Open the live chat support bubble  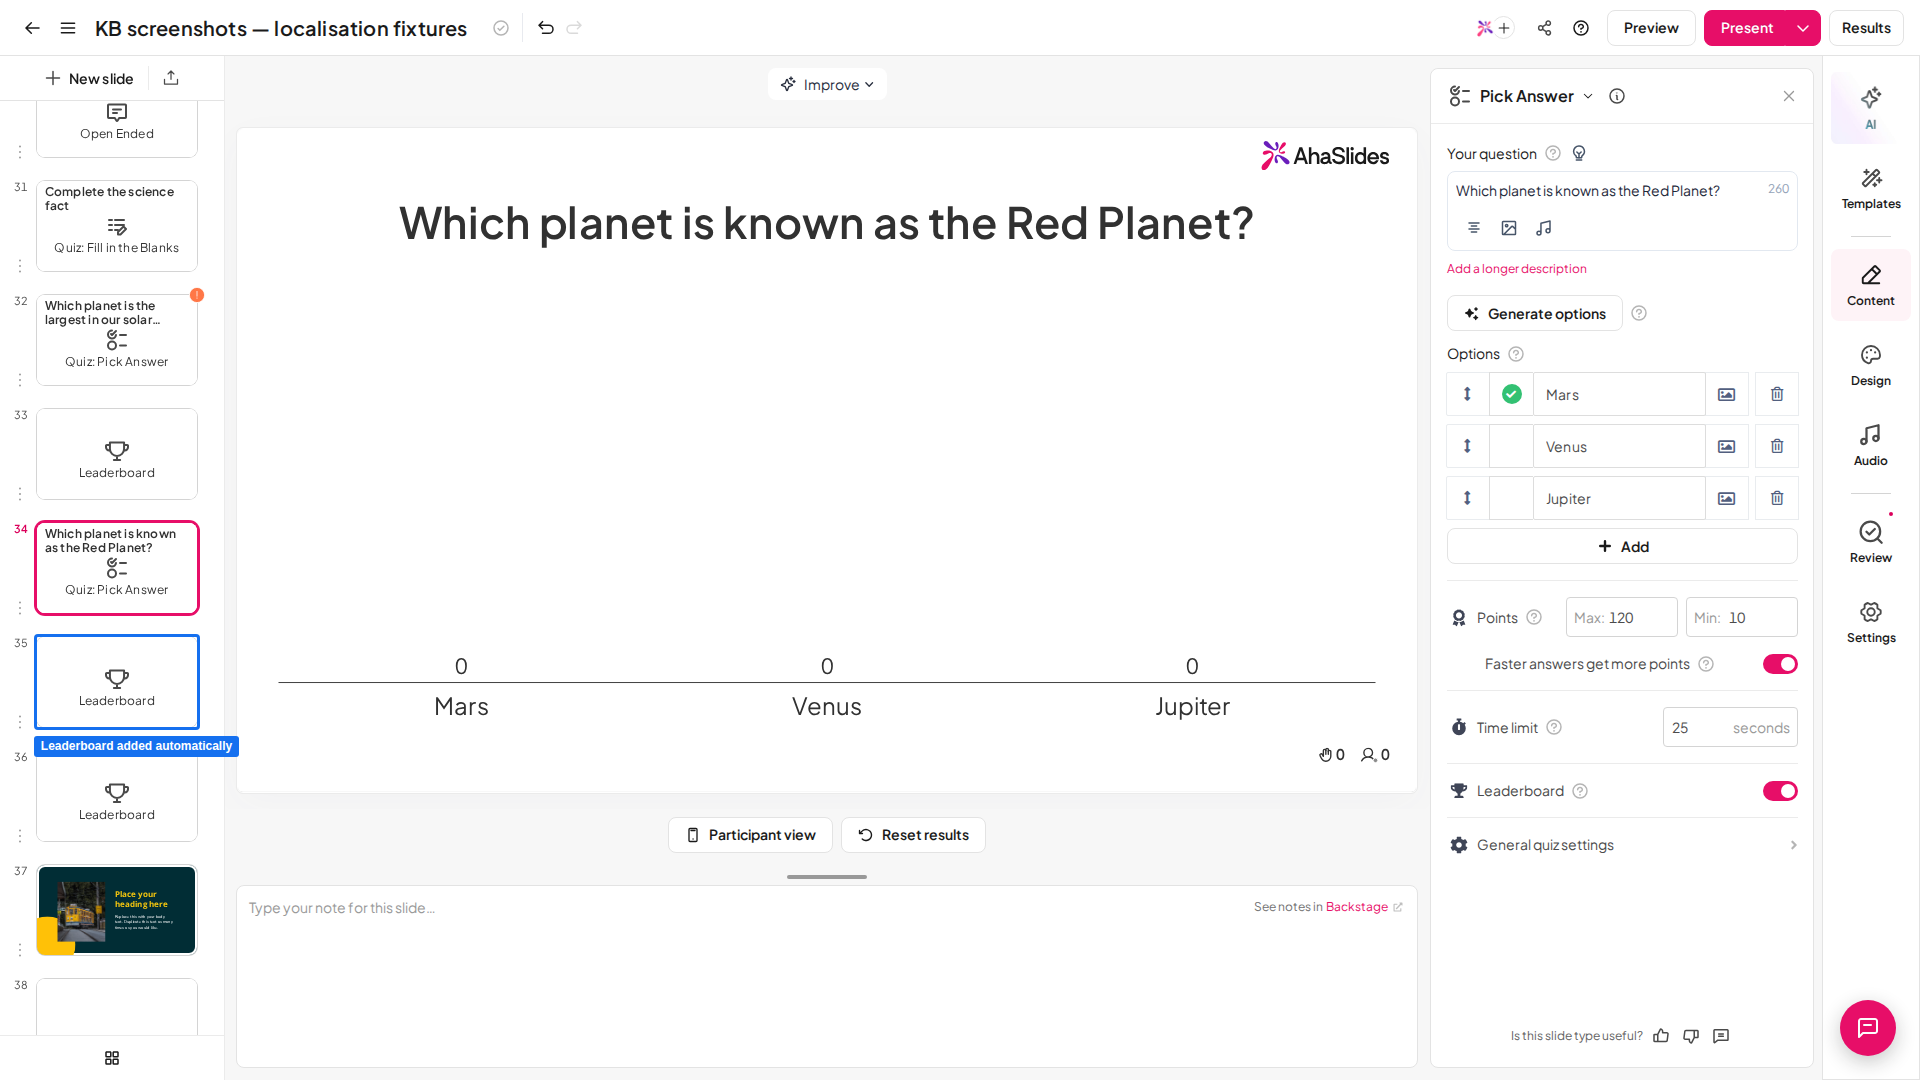point(1868,1028)
